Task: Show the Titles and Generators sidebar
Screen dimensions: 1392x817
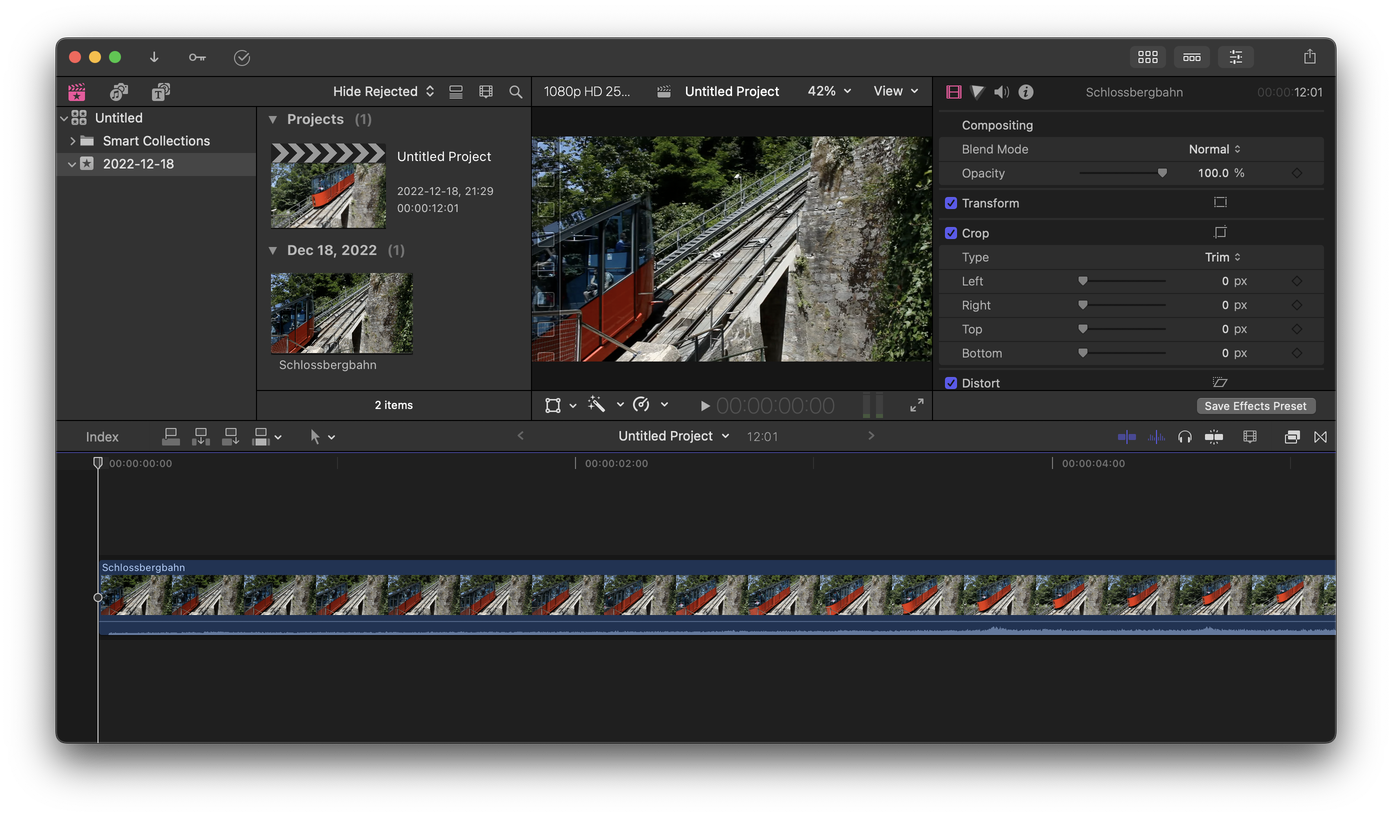Action: click(161, 92)
